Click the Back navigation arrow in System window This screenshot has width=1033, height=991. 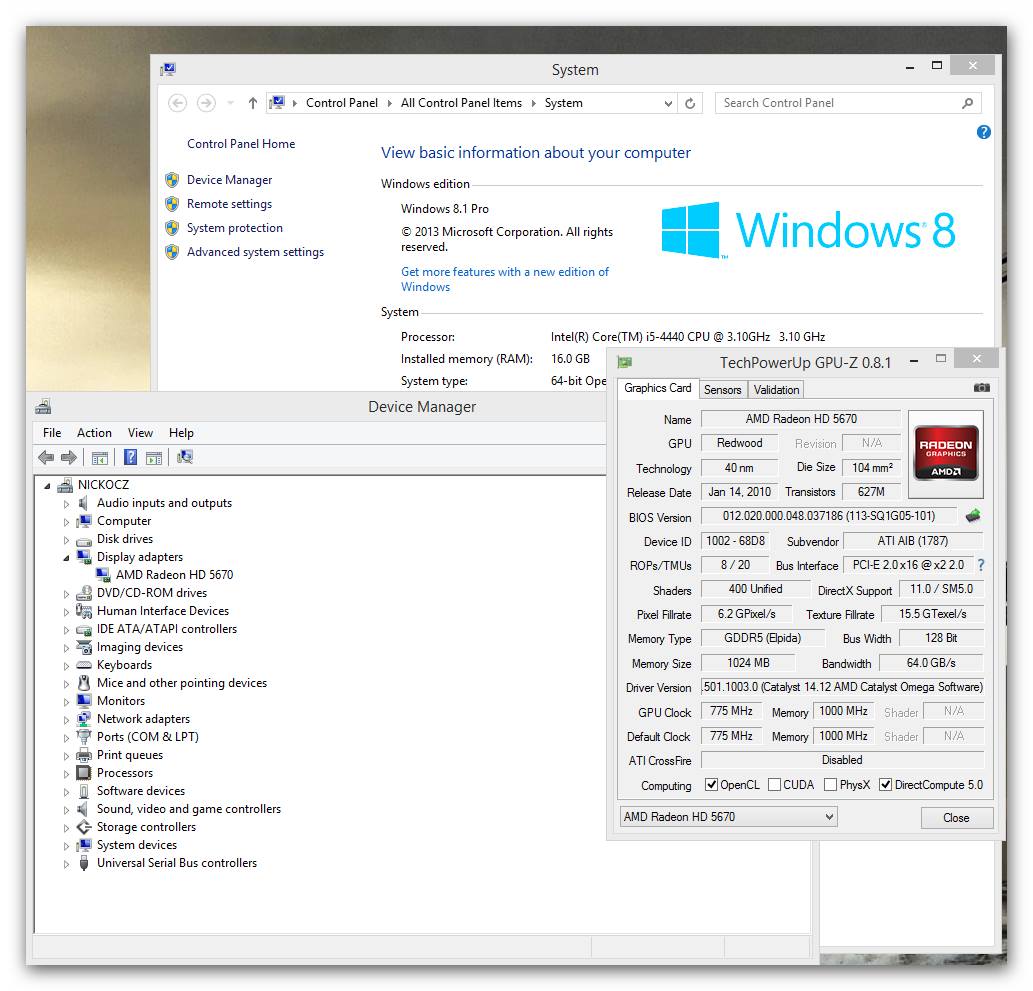(177, 103)
